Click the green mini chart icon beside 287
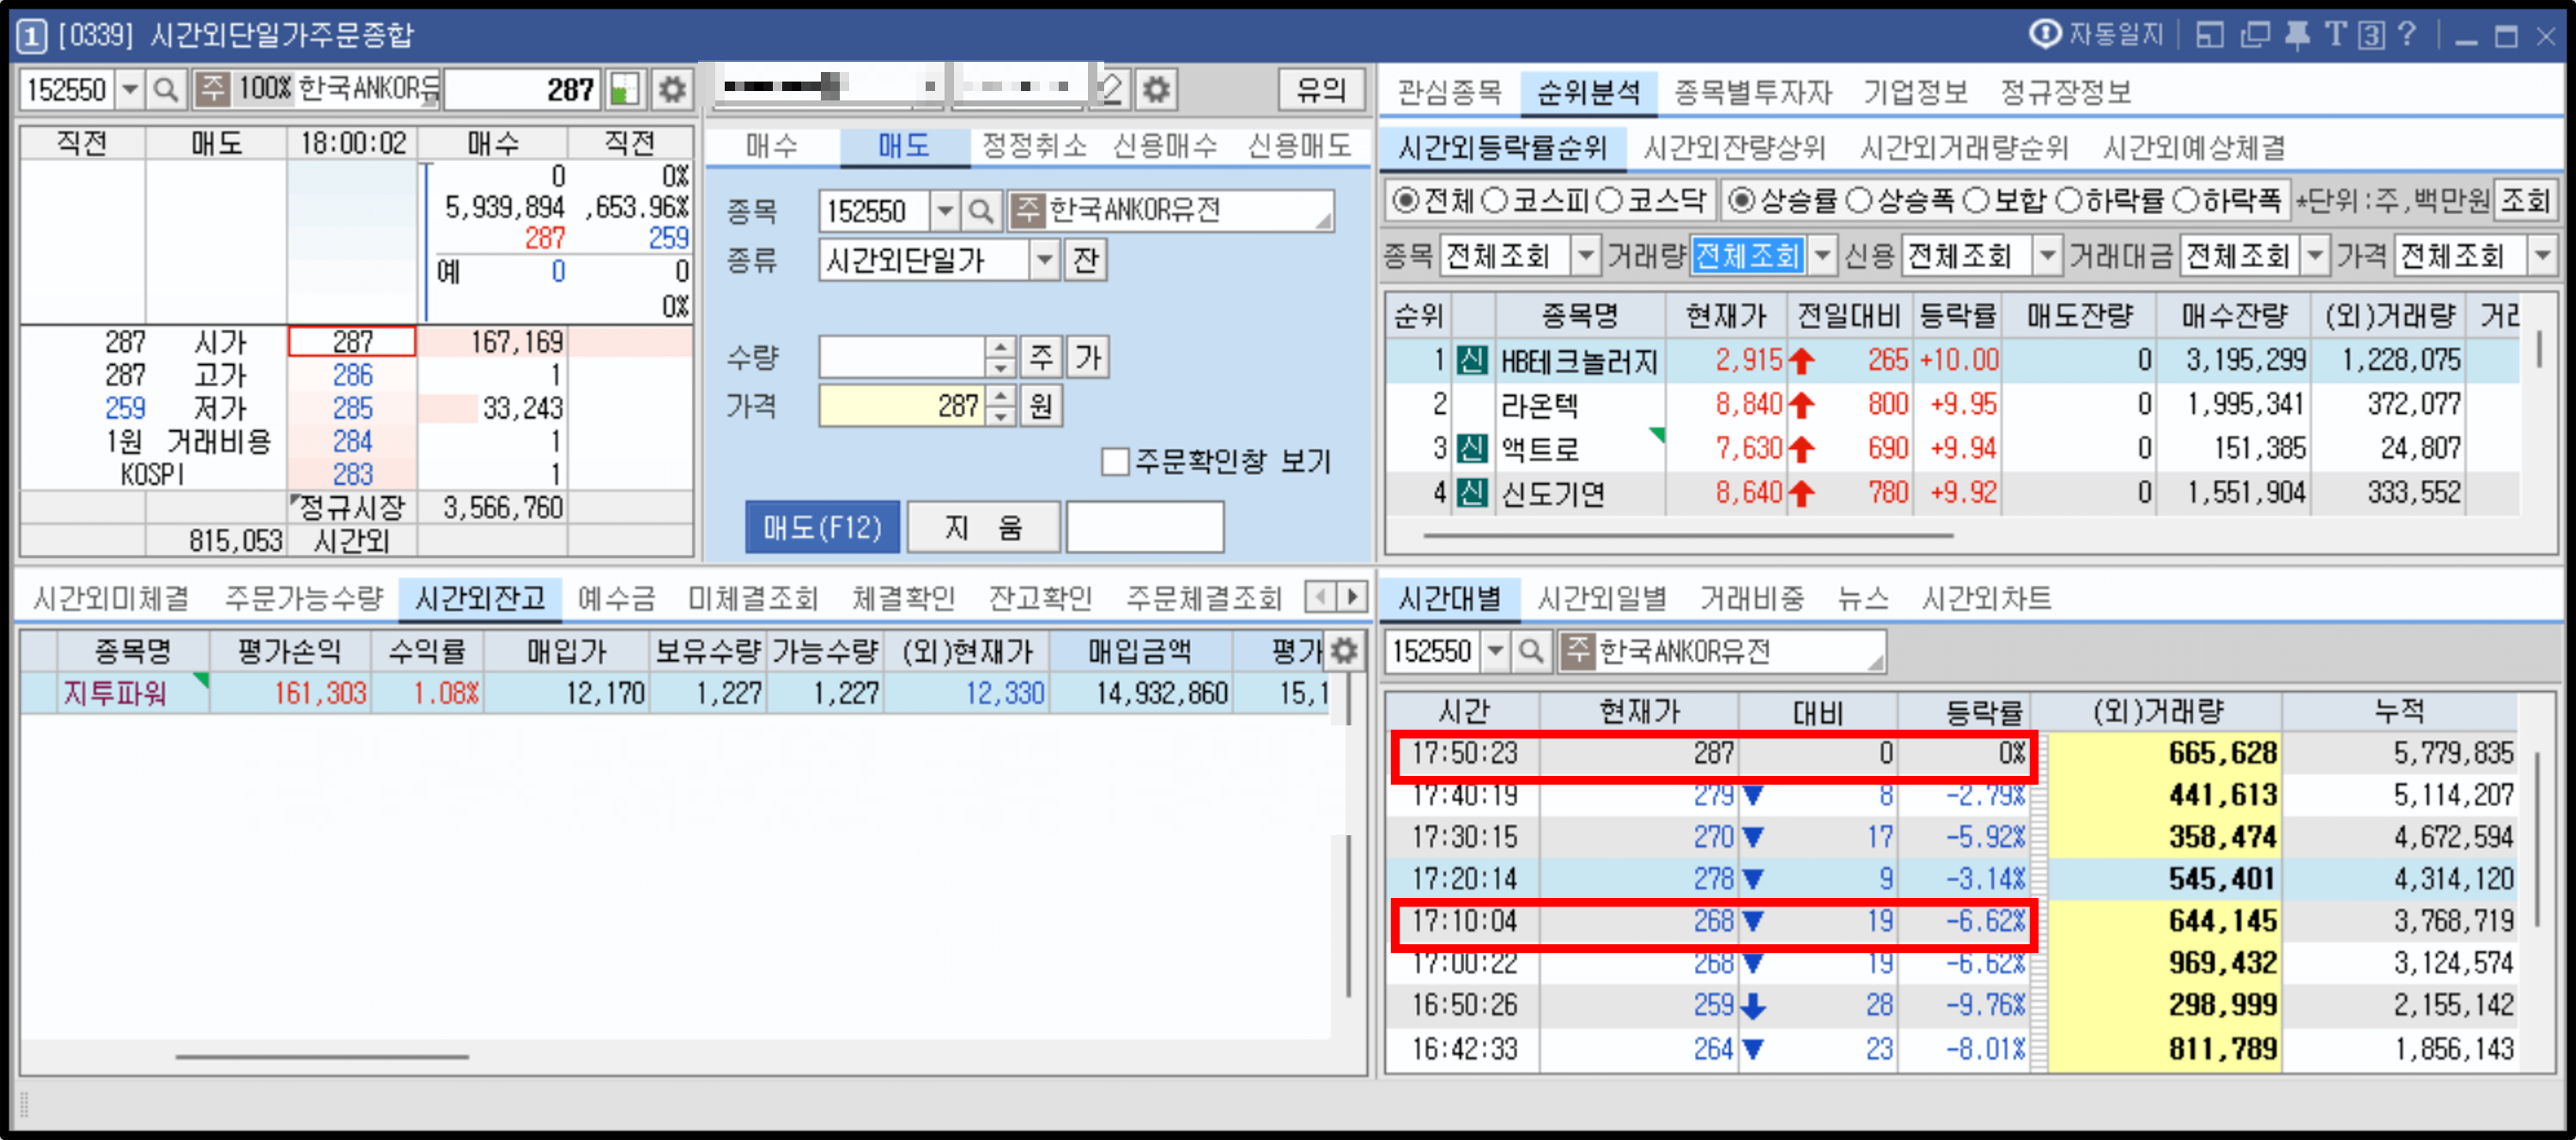The width and height of the screenshot is (2576, 1140). click(624, 90)
